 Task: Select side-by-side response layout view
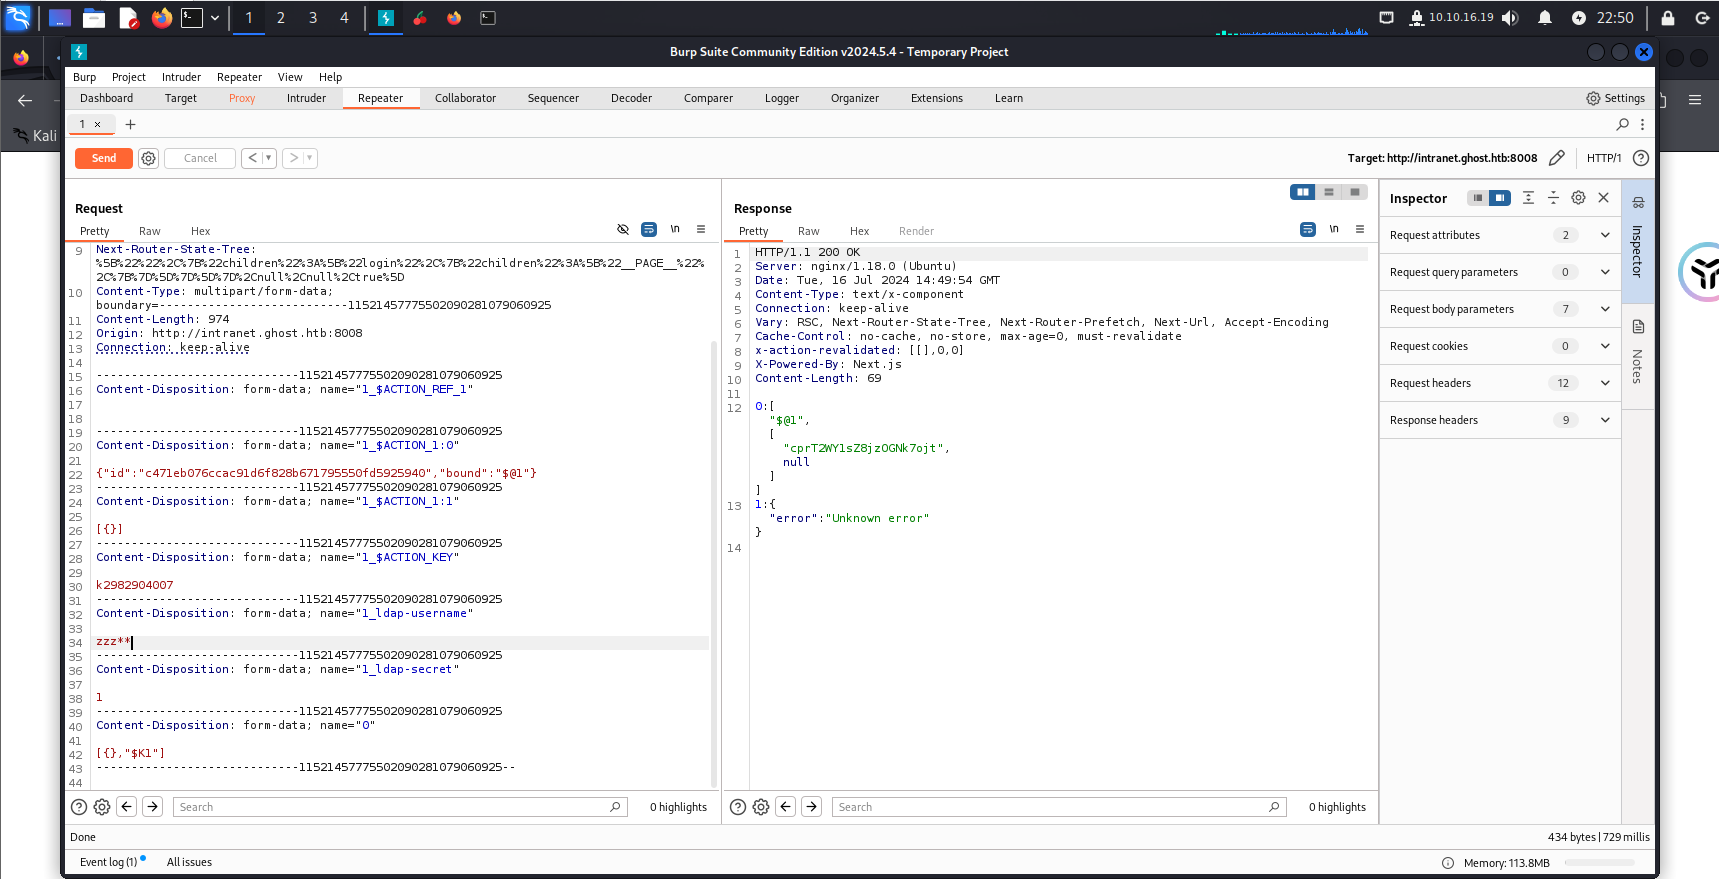click(1302, 192)
